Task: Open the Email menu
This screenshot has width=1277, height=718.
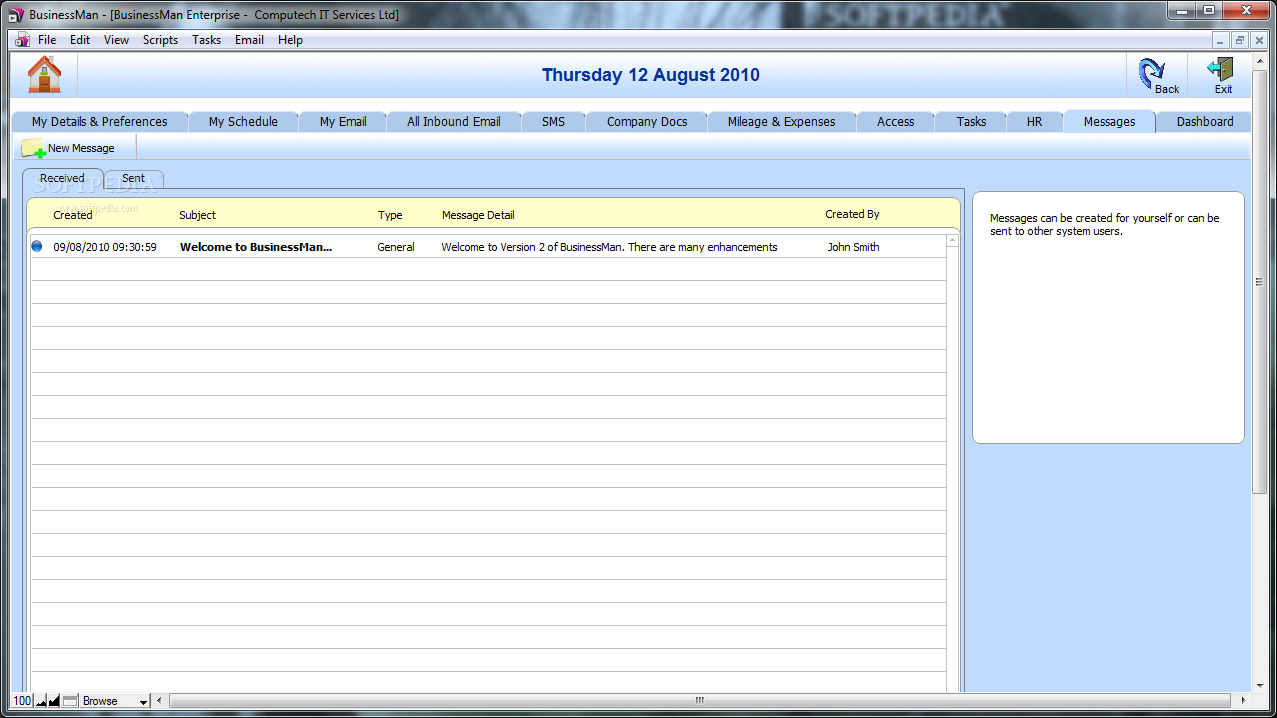Action: 249,40
